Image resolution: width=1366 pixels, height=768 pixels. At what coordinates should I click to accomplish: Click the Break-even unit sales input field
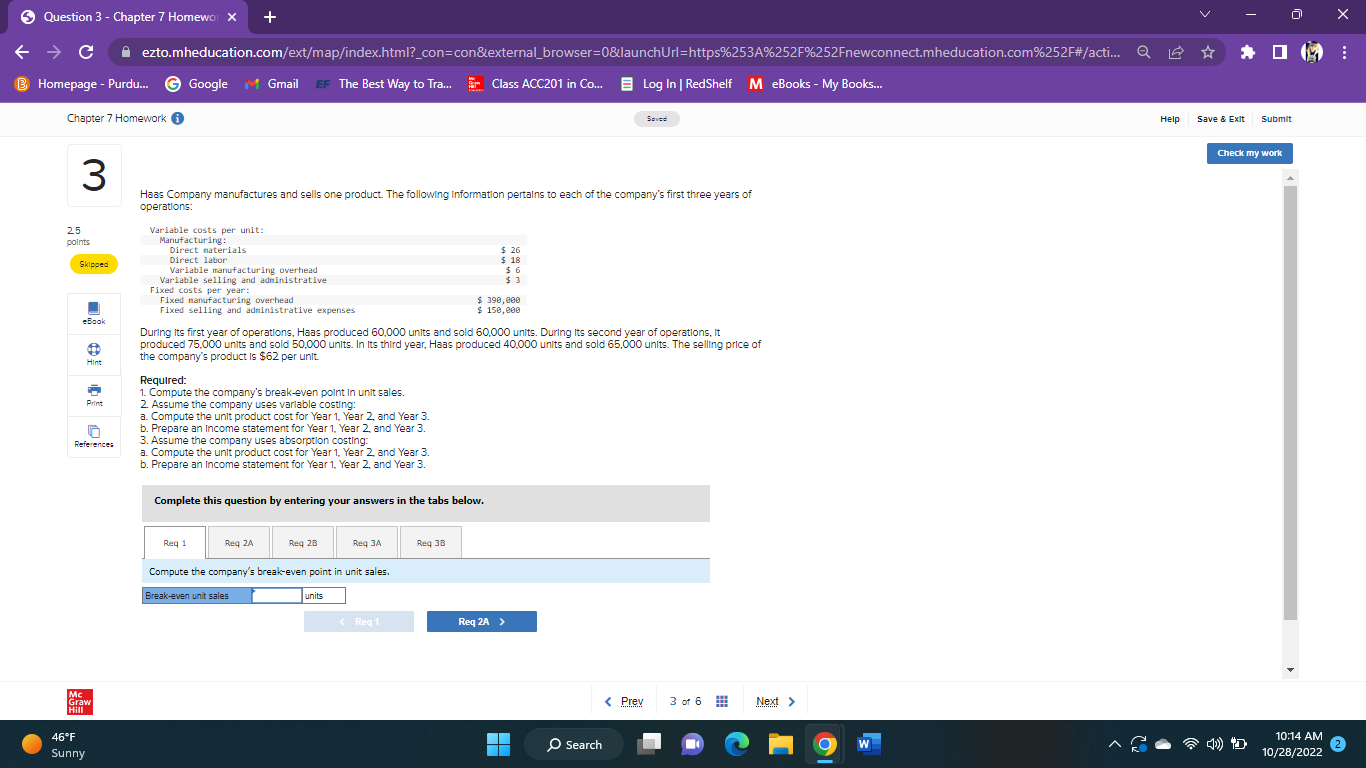(276, 594)
